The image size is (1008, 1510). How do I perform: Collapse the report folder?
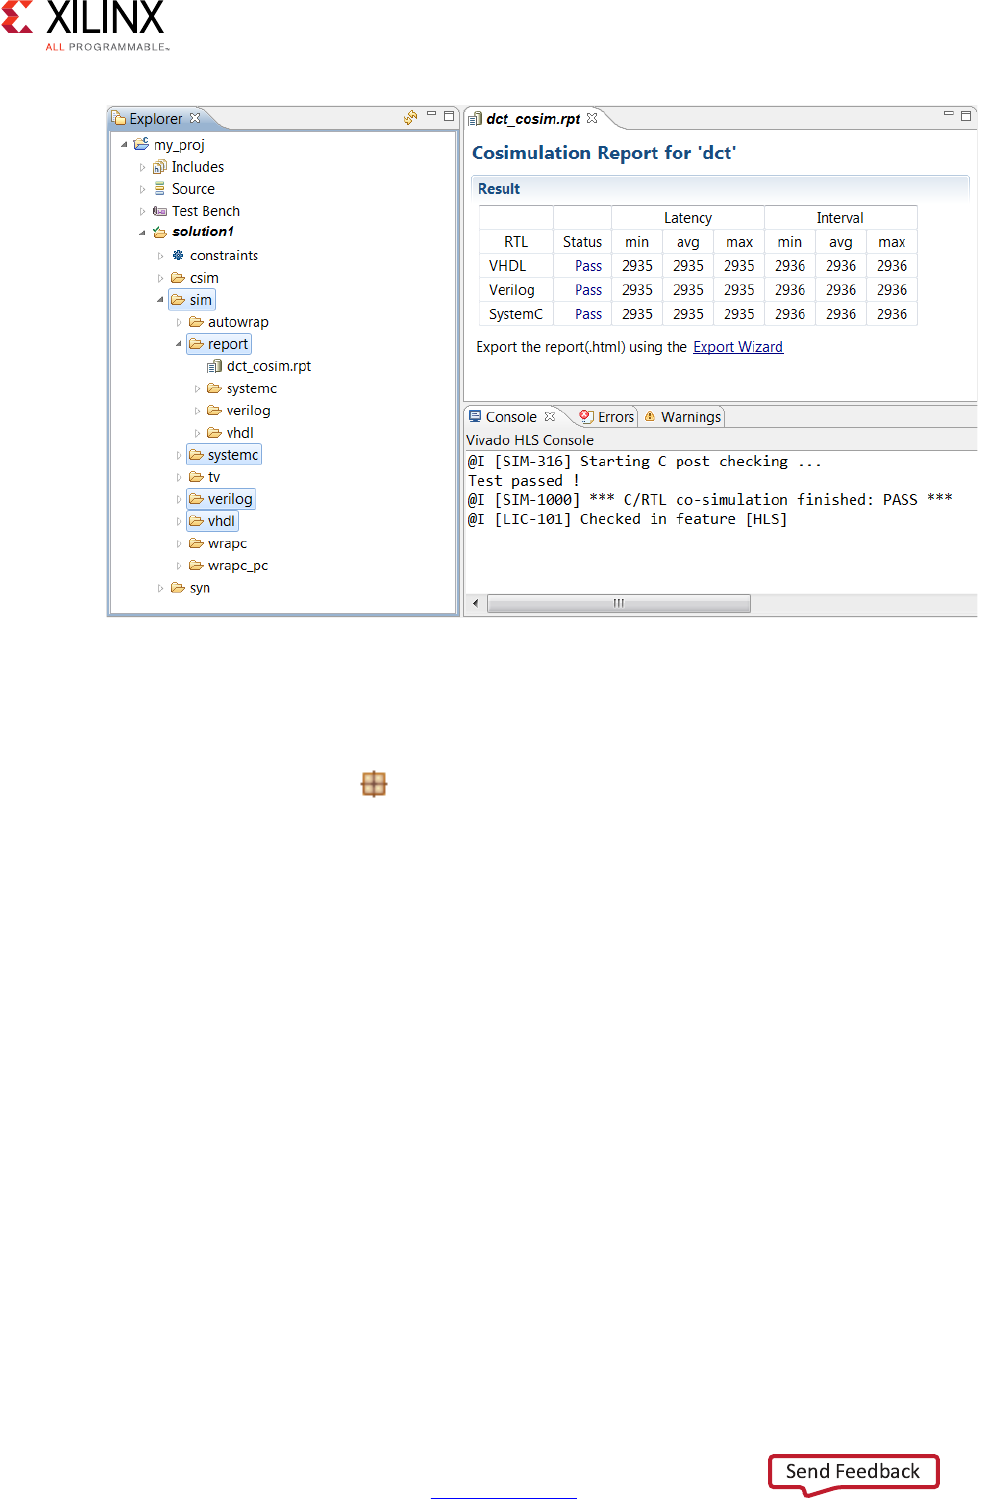pyautogui.click(x=179, y=344)
